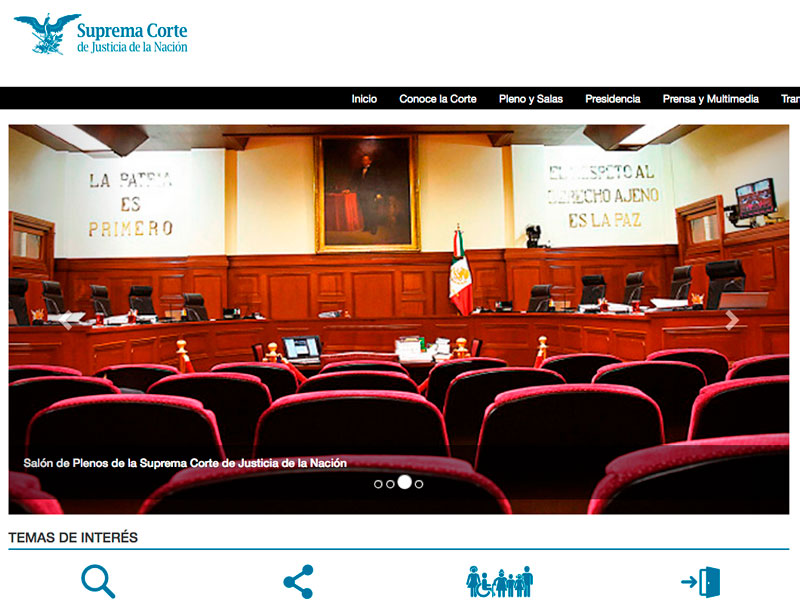Click the courtroom slideshow image
The image size is (800, 600).
(399, 319)
